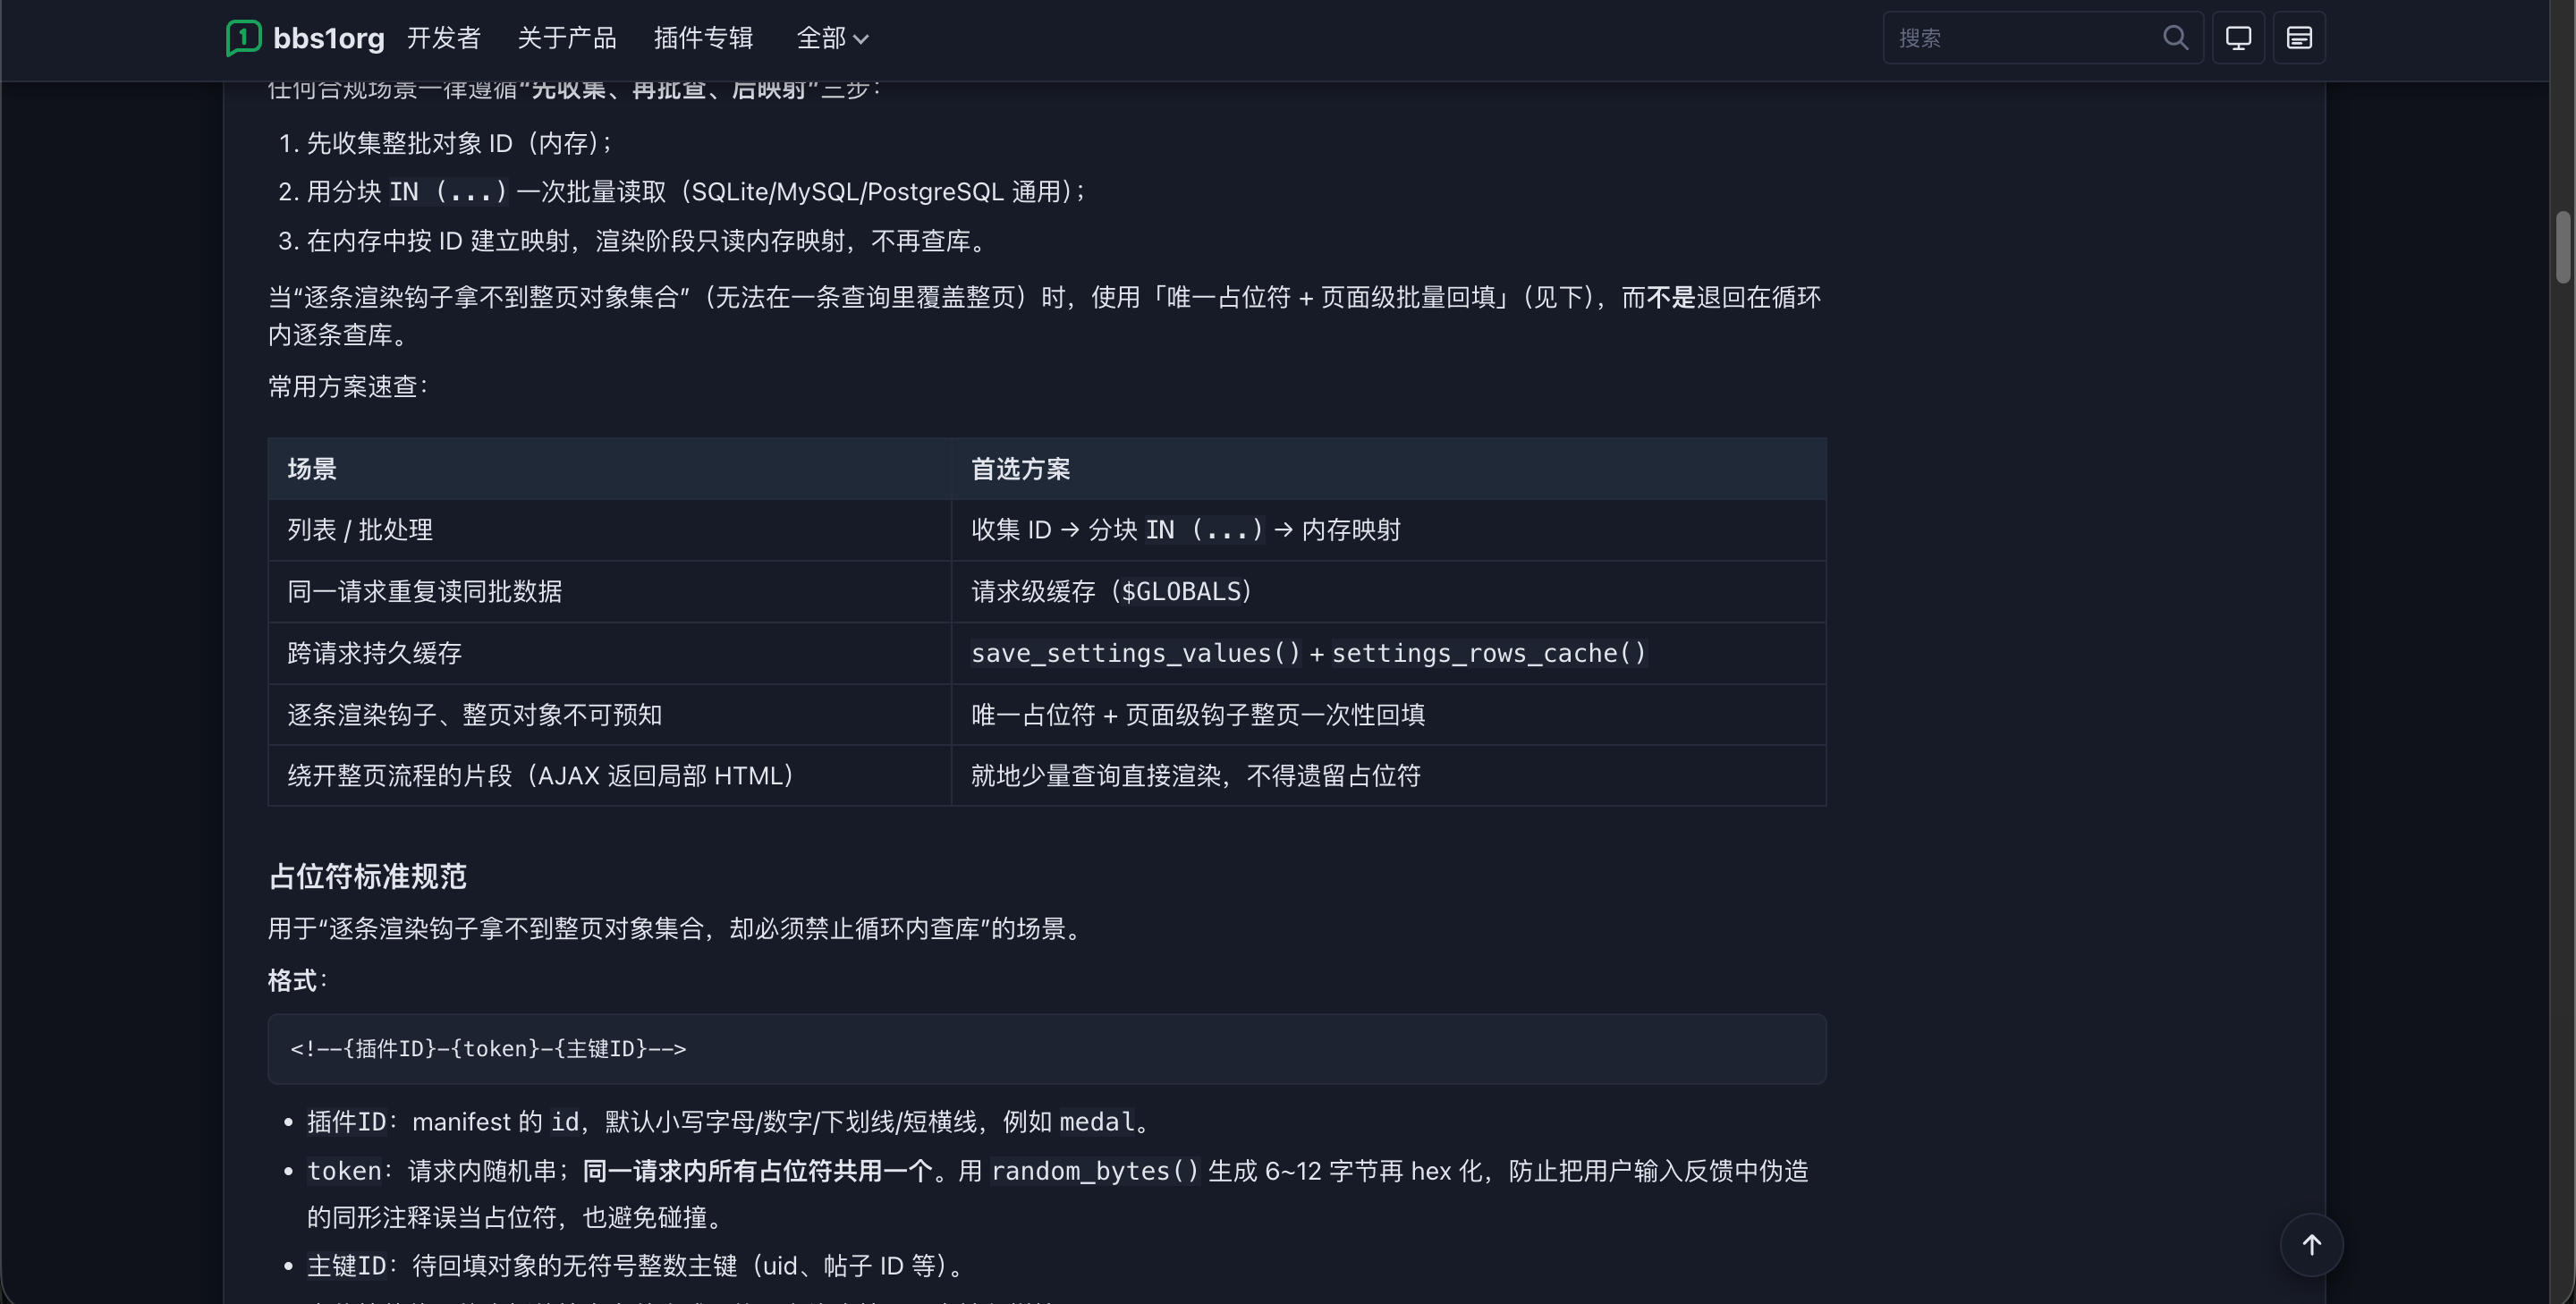This screenshot has height=1304, width=2576.
Task: Click the 常用方案速查 paragraph
Action: (348, 387)
